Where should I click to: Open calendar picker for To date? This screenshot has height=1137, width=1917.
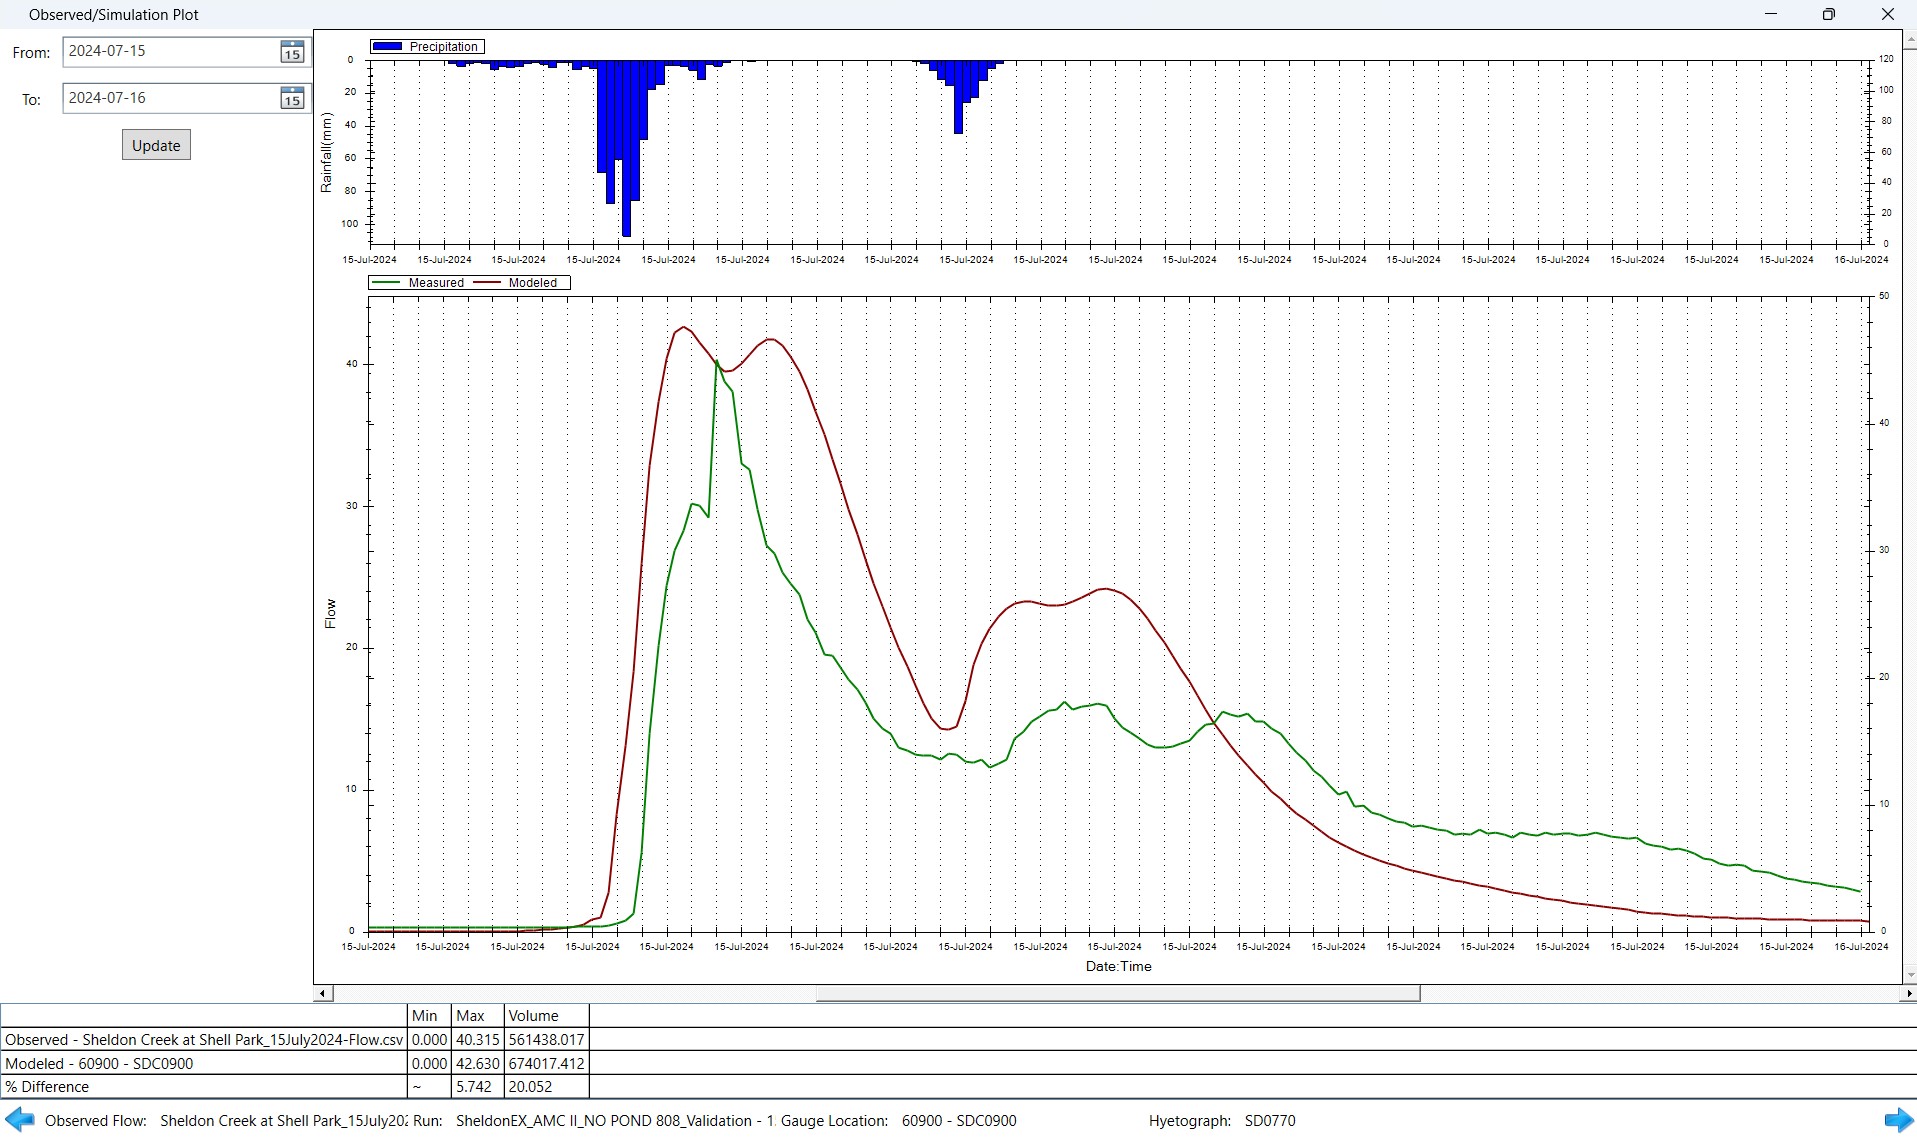292,98
